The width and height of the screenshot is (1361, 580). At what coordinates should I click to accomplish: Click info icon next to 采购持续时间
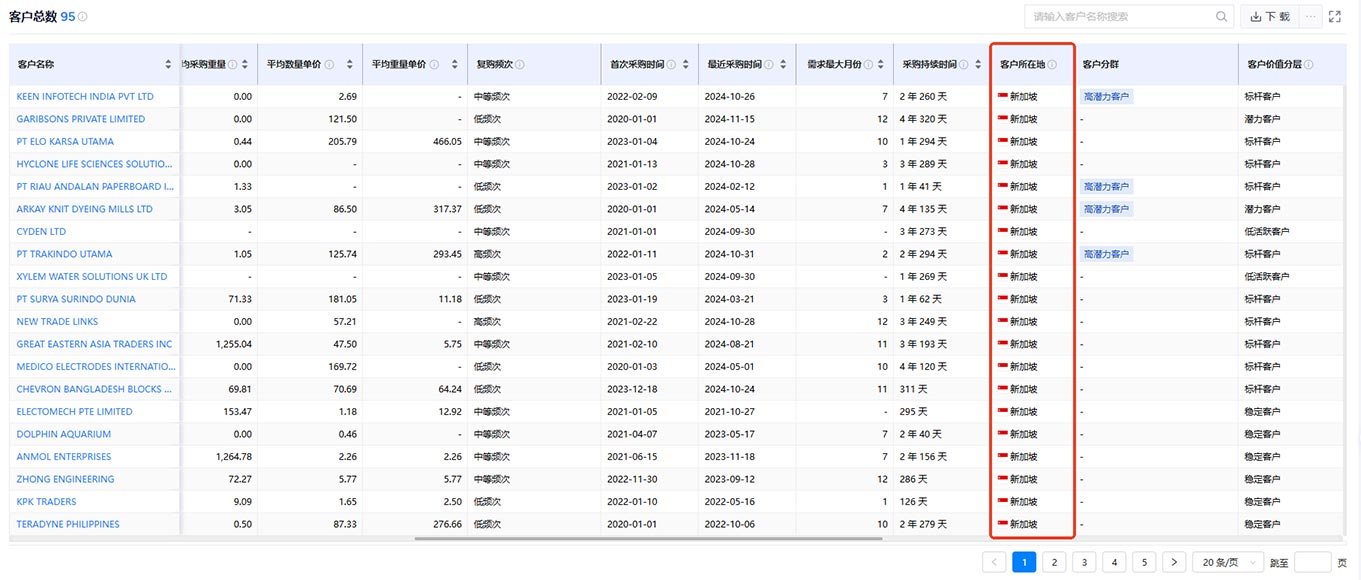962,65
